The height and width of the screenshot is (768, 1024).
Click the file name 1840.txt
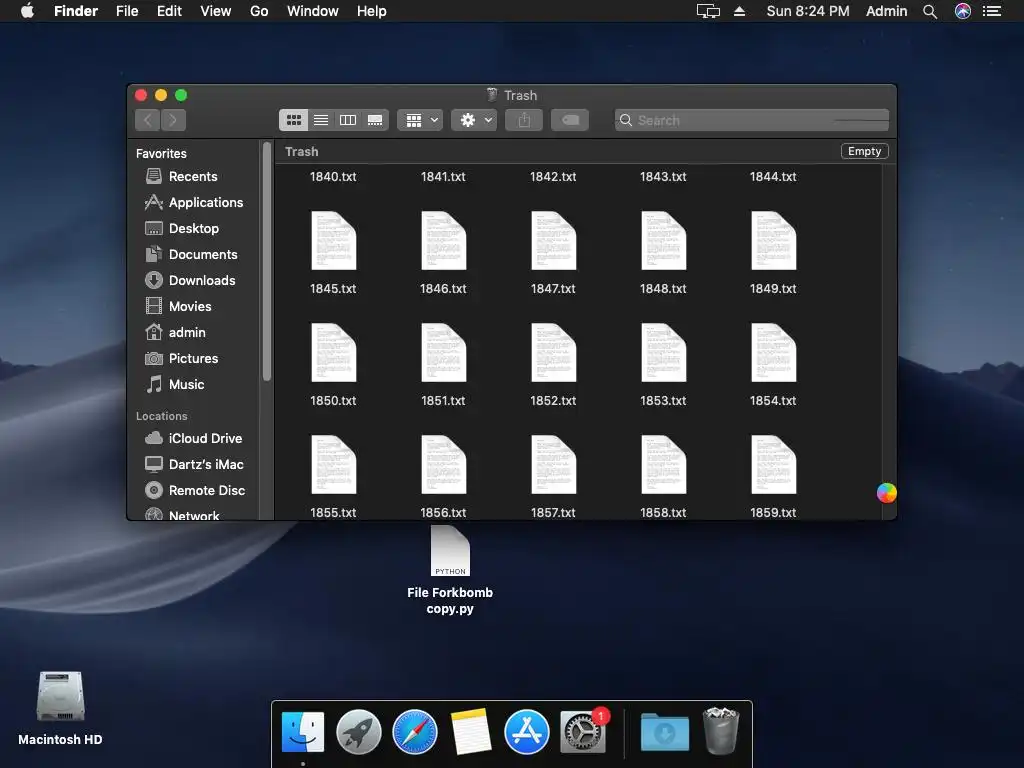tap(333, 176)
